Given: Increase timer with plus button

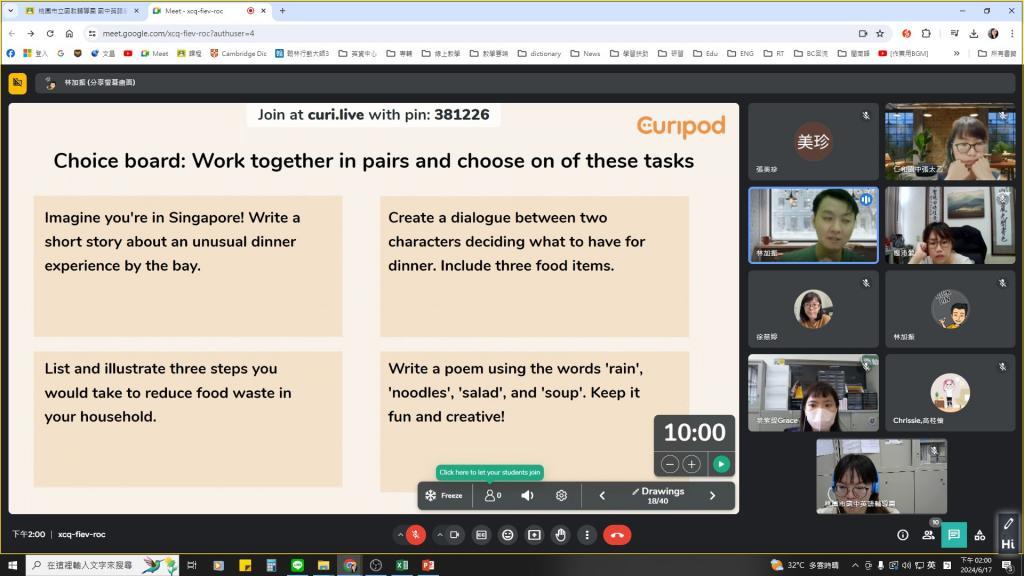Looking at the screenshot, I should [x=691, y=464].
